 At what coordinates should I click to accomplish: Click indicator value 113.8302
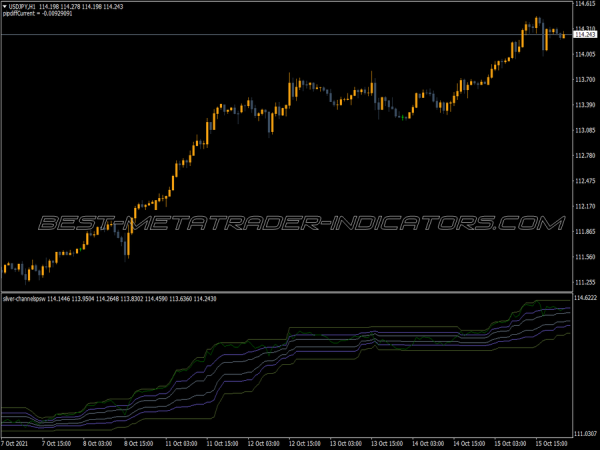[x=132, y=299]
